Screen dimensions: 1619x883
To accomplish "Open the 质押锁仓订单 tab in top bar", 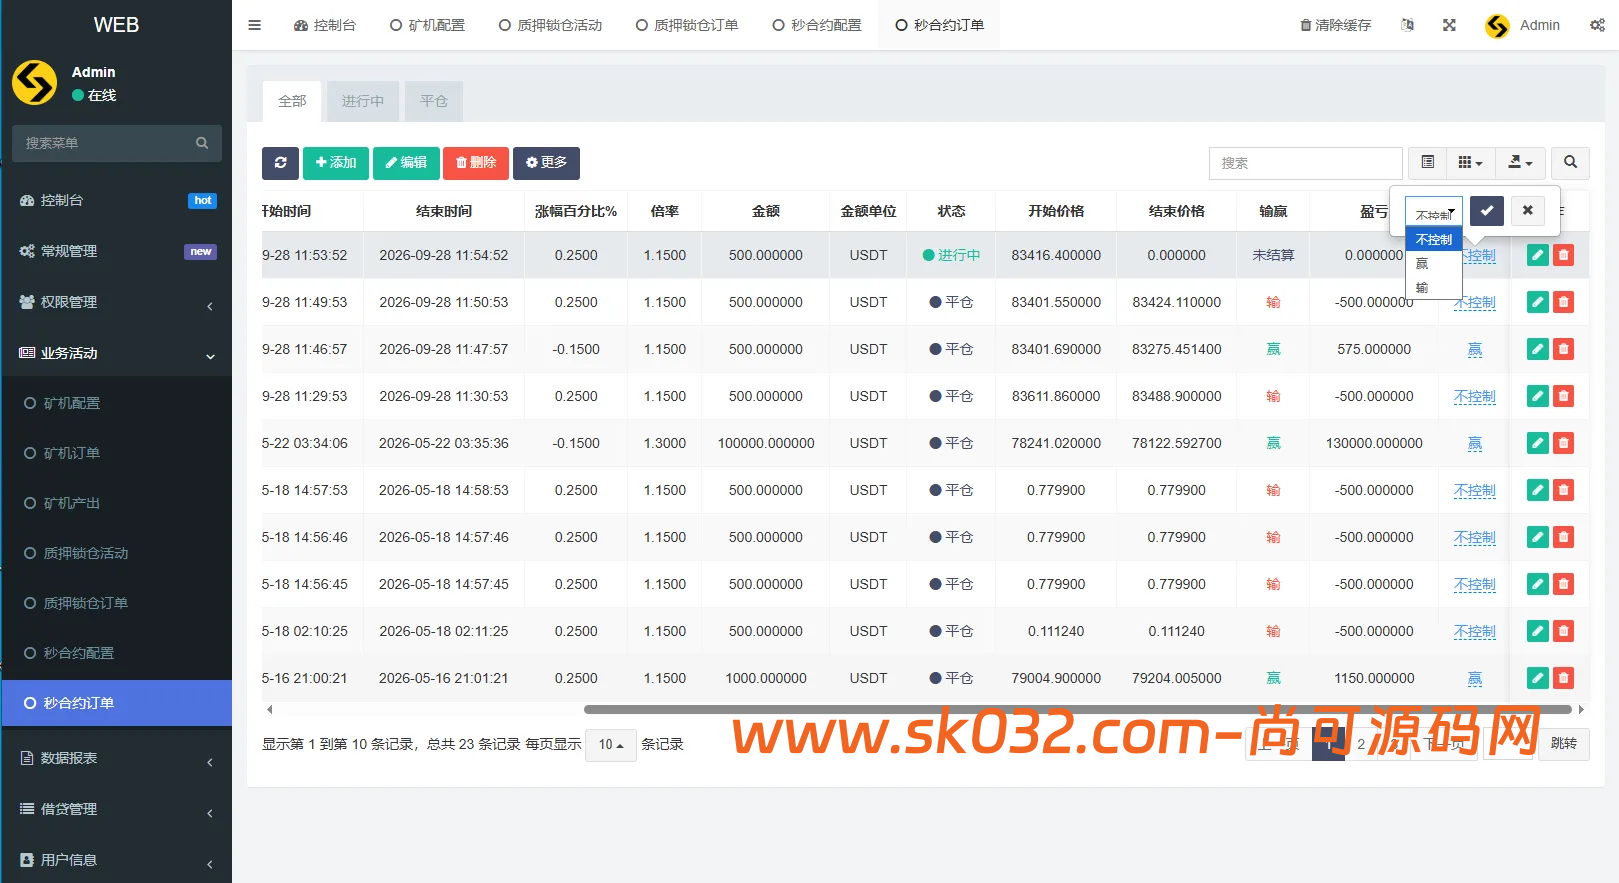I will click(687, 25).
